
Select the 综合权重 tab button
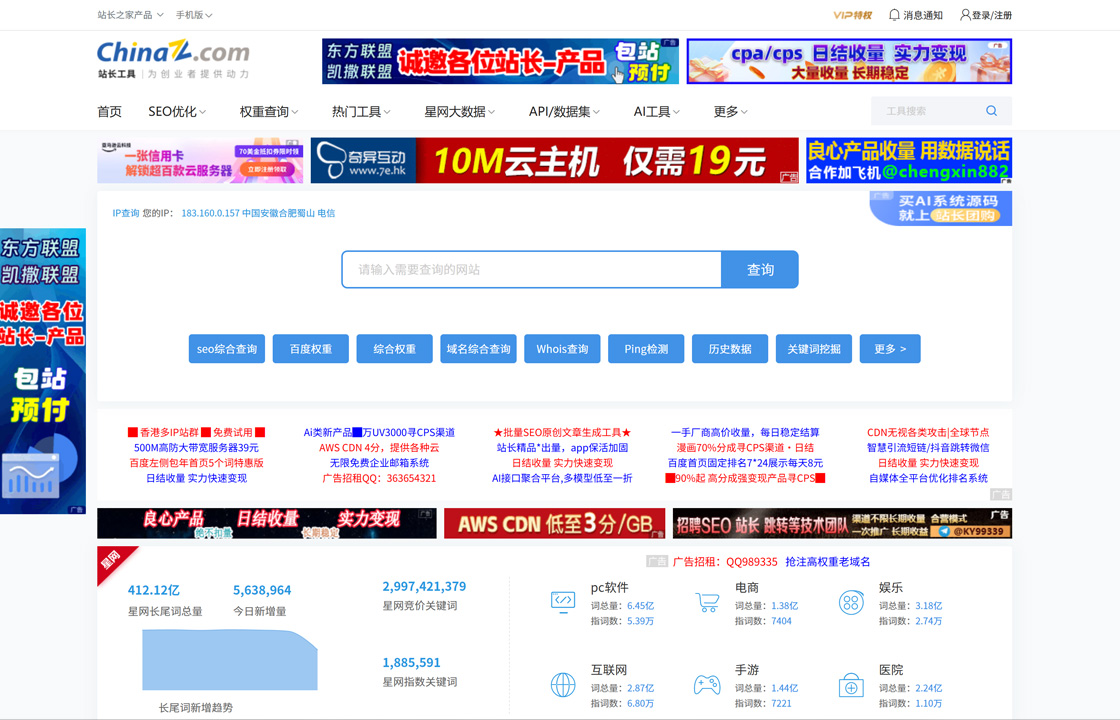[x=394, y=349]
